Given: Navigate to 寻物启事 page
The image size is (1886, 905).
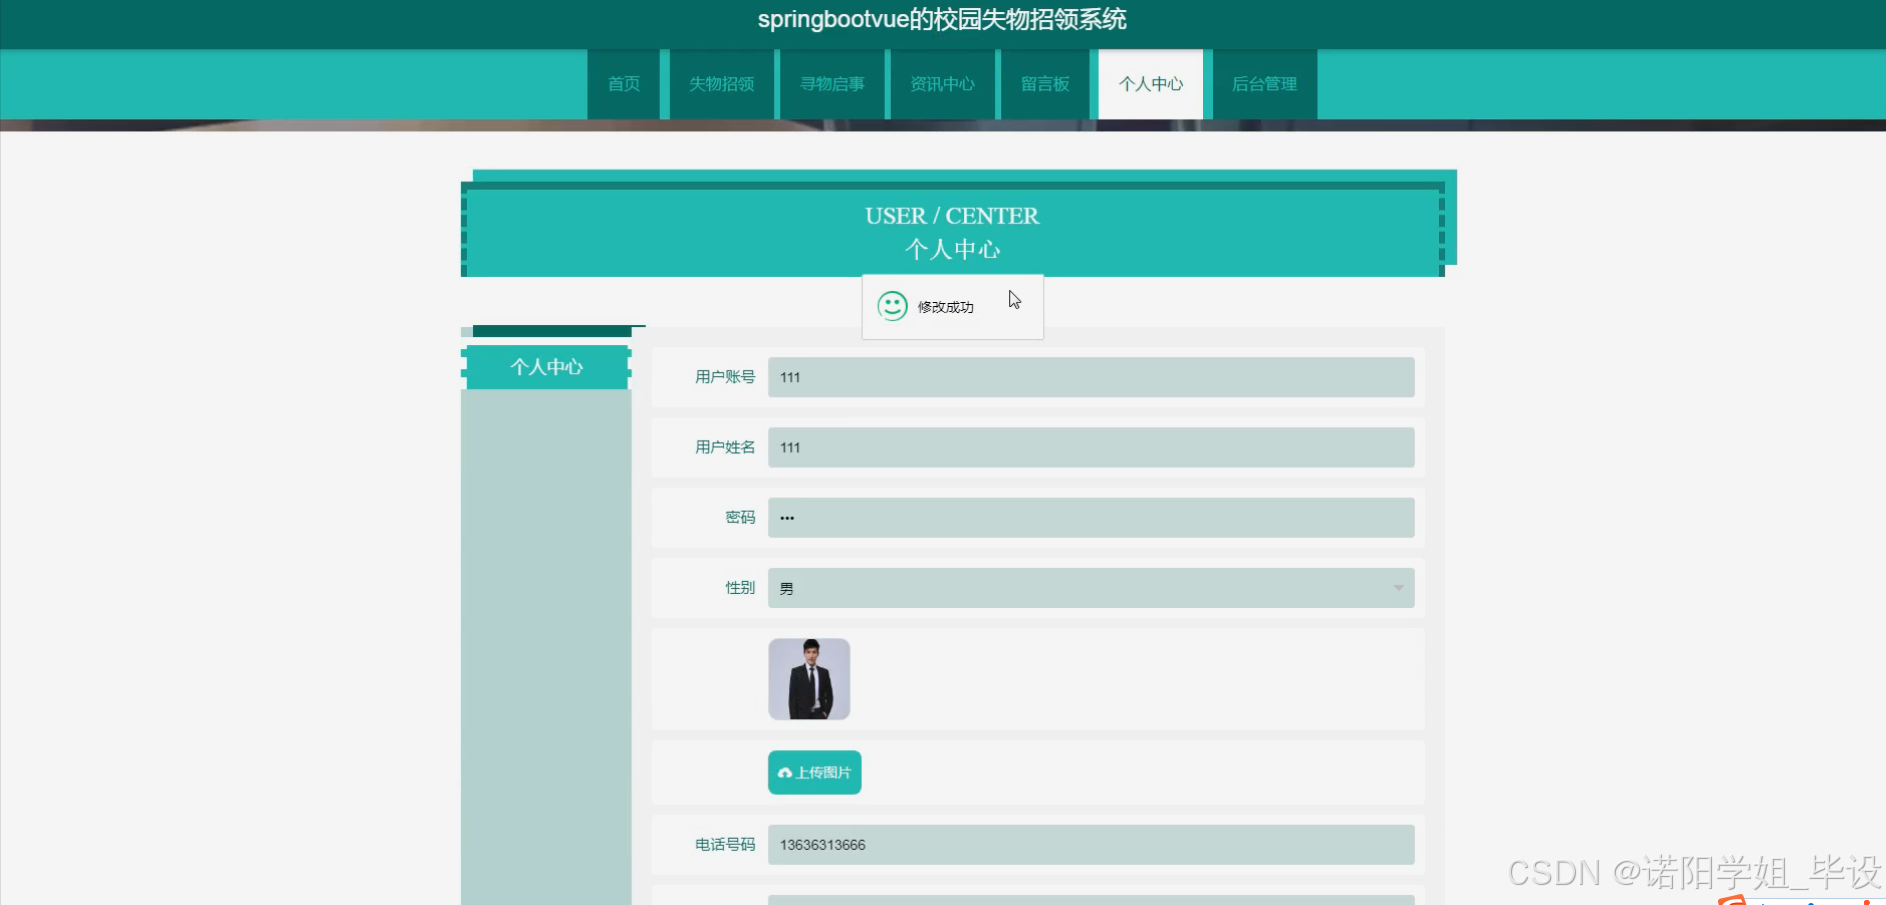Looking at the screenshot, I should pos(833,84).
